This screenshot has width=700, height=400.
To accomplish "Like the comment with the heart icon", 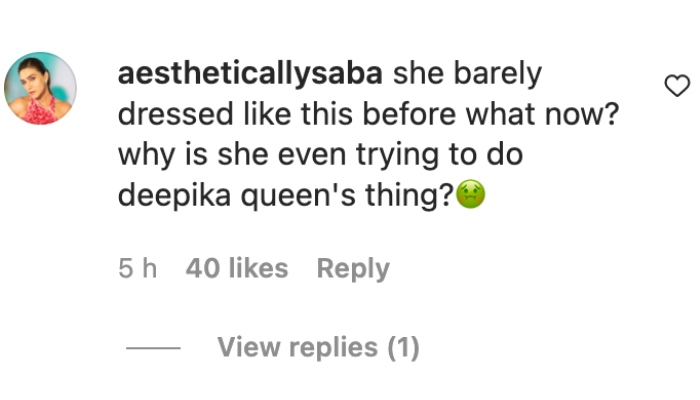I will 677,88.
